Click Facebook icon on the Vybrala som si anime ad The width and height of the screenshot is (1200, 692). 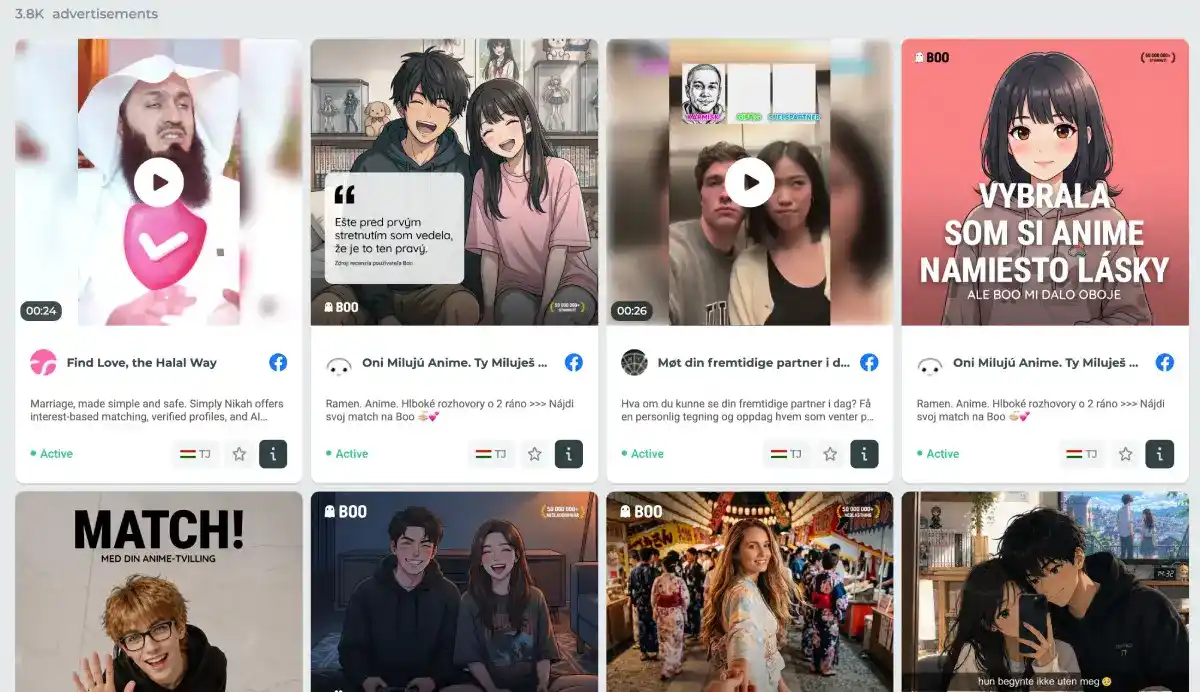[x=1165, y=363]
